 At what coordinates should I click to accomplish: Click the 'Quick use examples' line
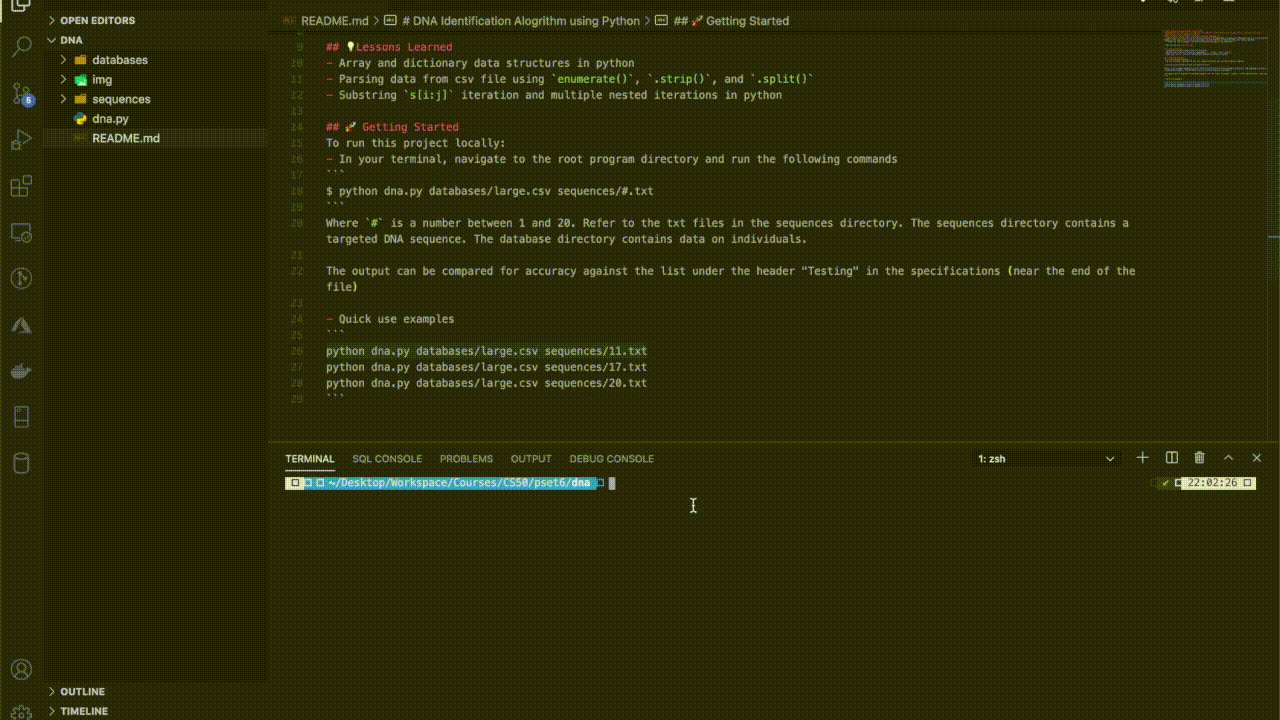tap(390, 319)
